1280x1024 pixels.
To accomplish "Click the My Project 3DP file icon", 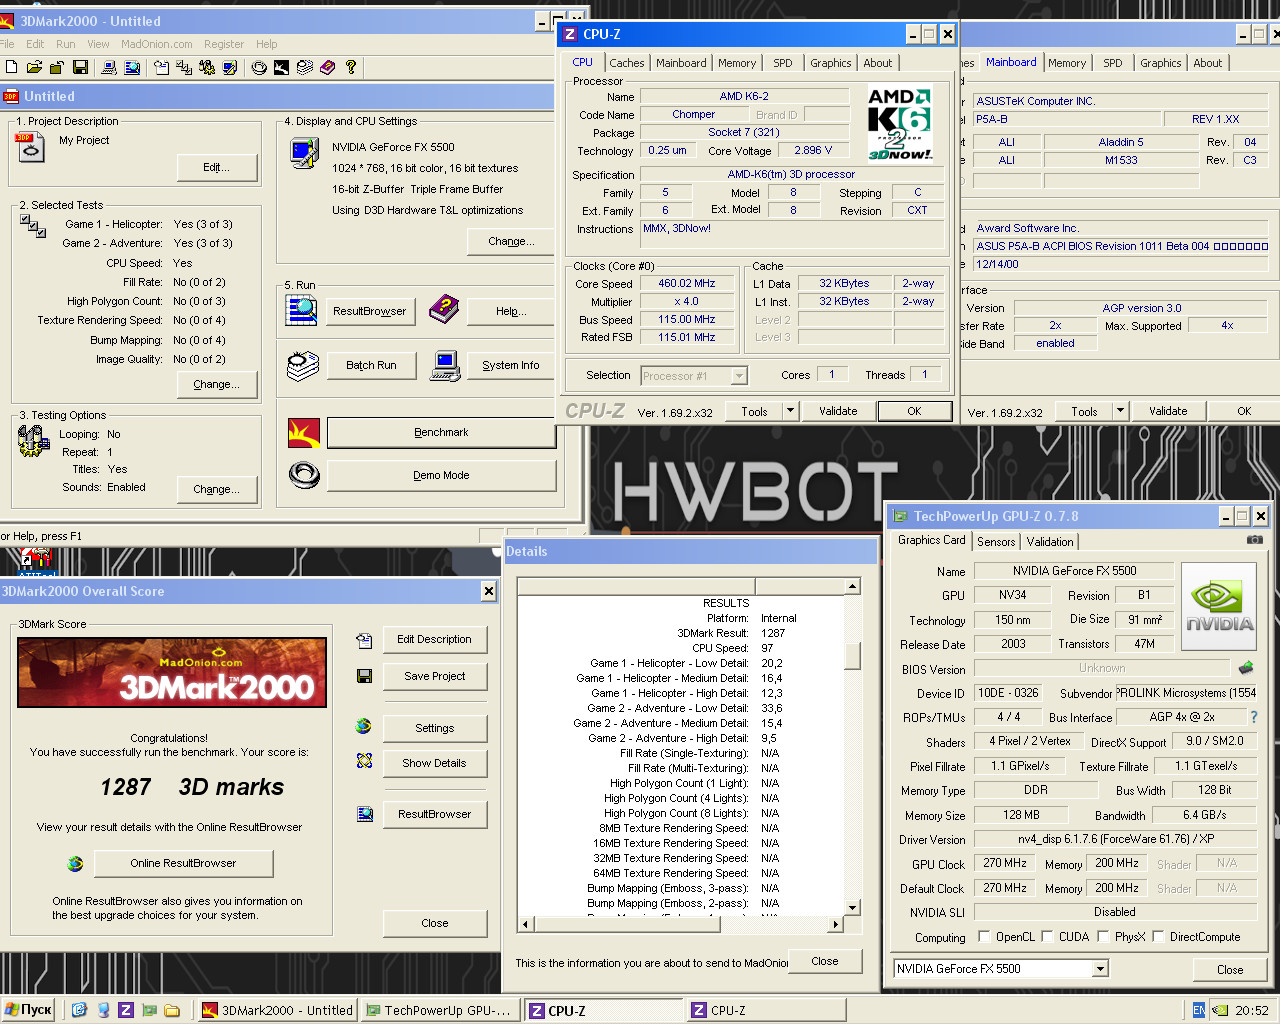I will click(x=30, y=148).
